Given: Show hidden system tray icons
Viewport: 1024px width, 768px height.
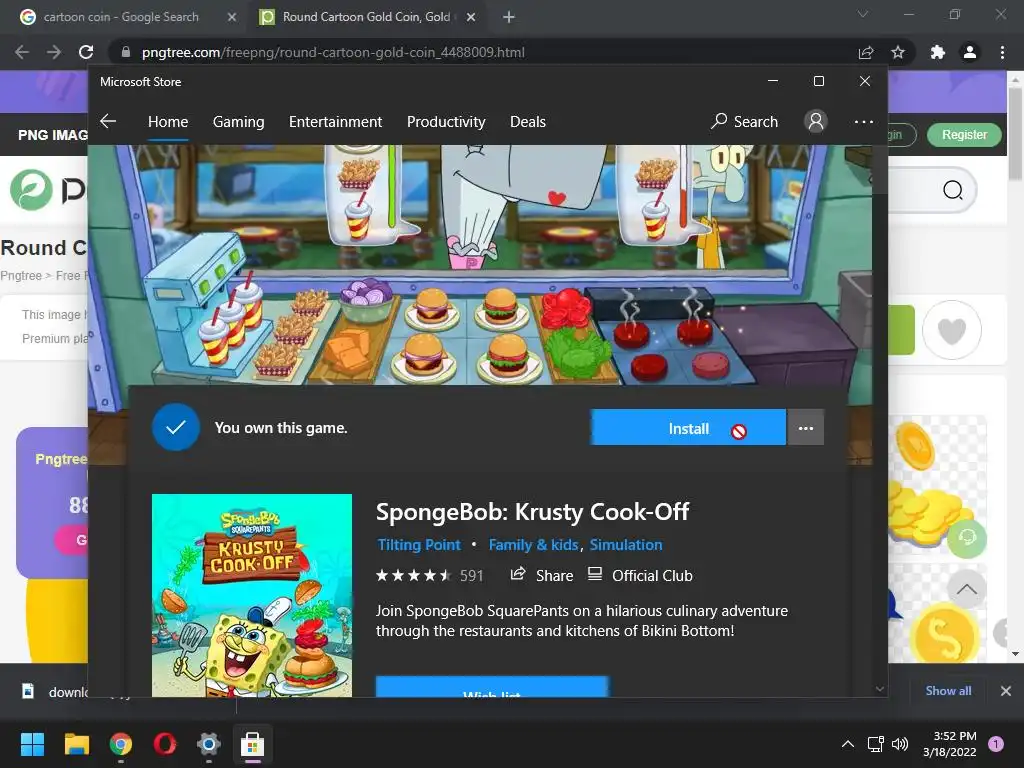Looking at the screenshot, I should (848, 744).
